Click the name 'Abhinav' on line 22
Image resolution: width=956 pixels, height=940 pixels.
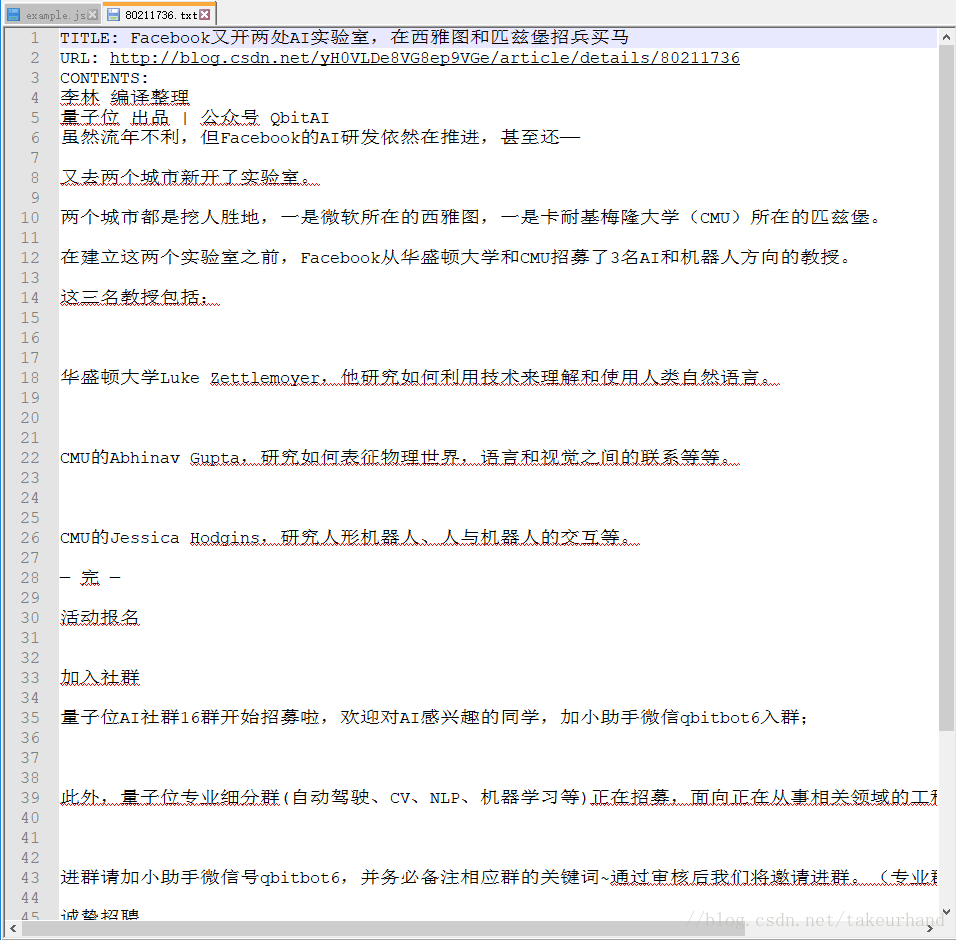(145, 458)
